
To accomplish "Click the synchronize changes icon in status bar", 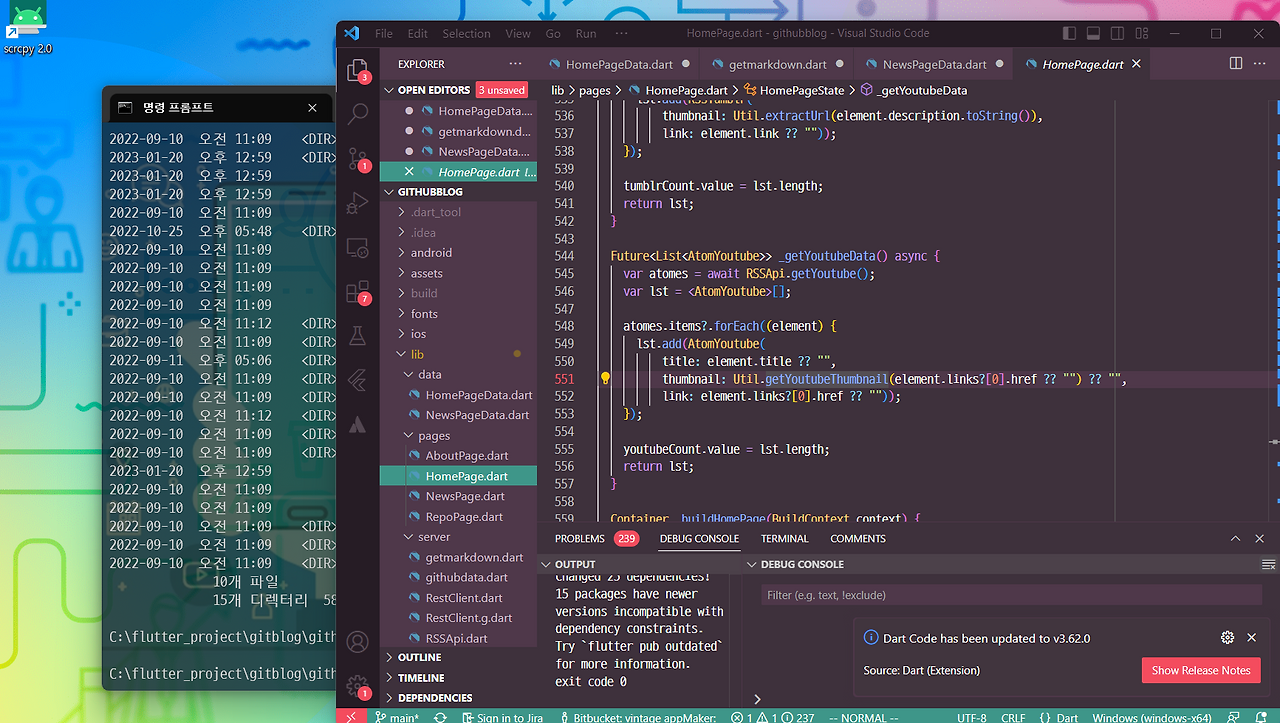I will [440, 717].
